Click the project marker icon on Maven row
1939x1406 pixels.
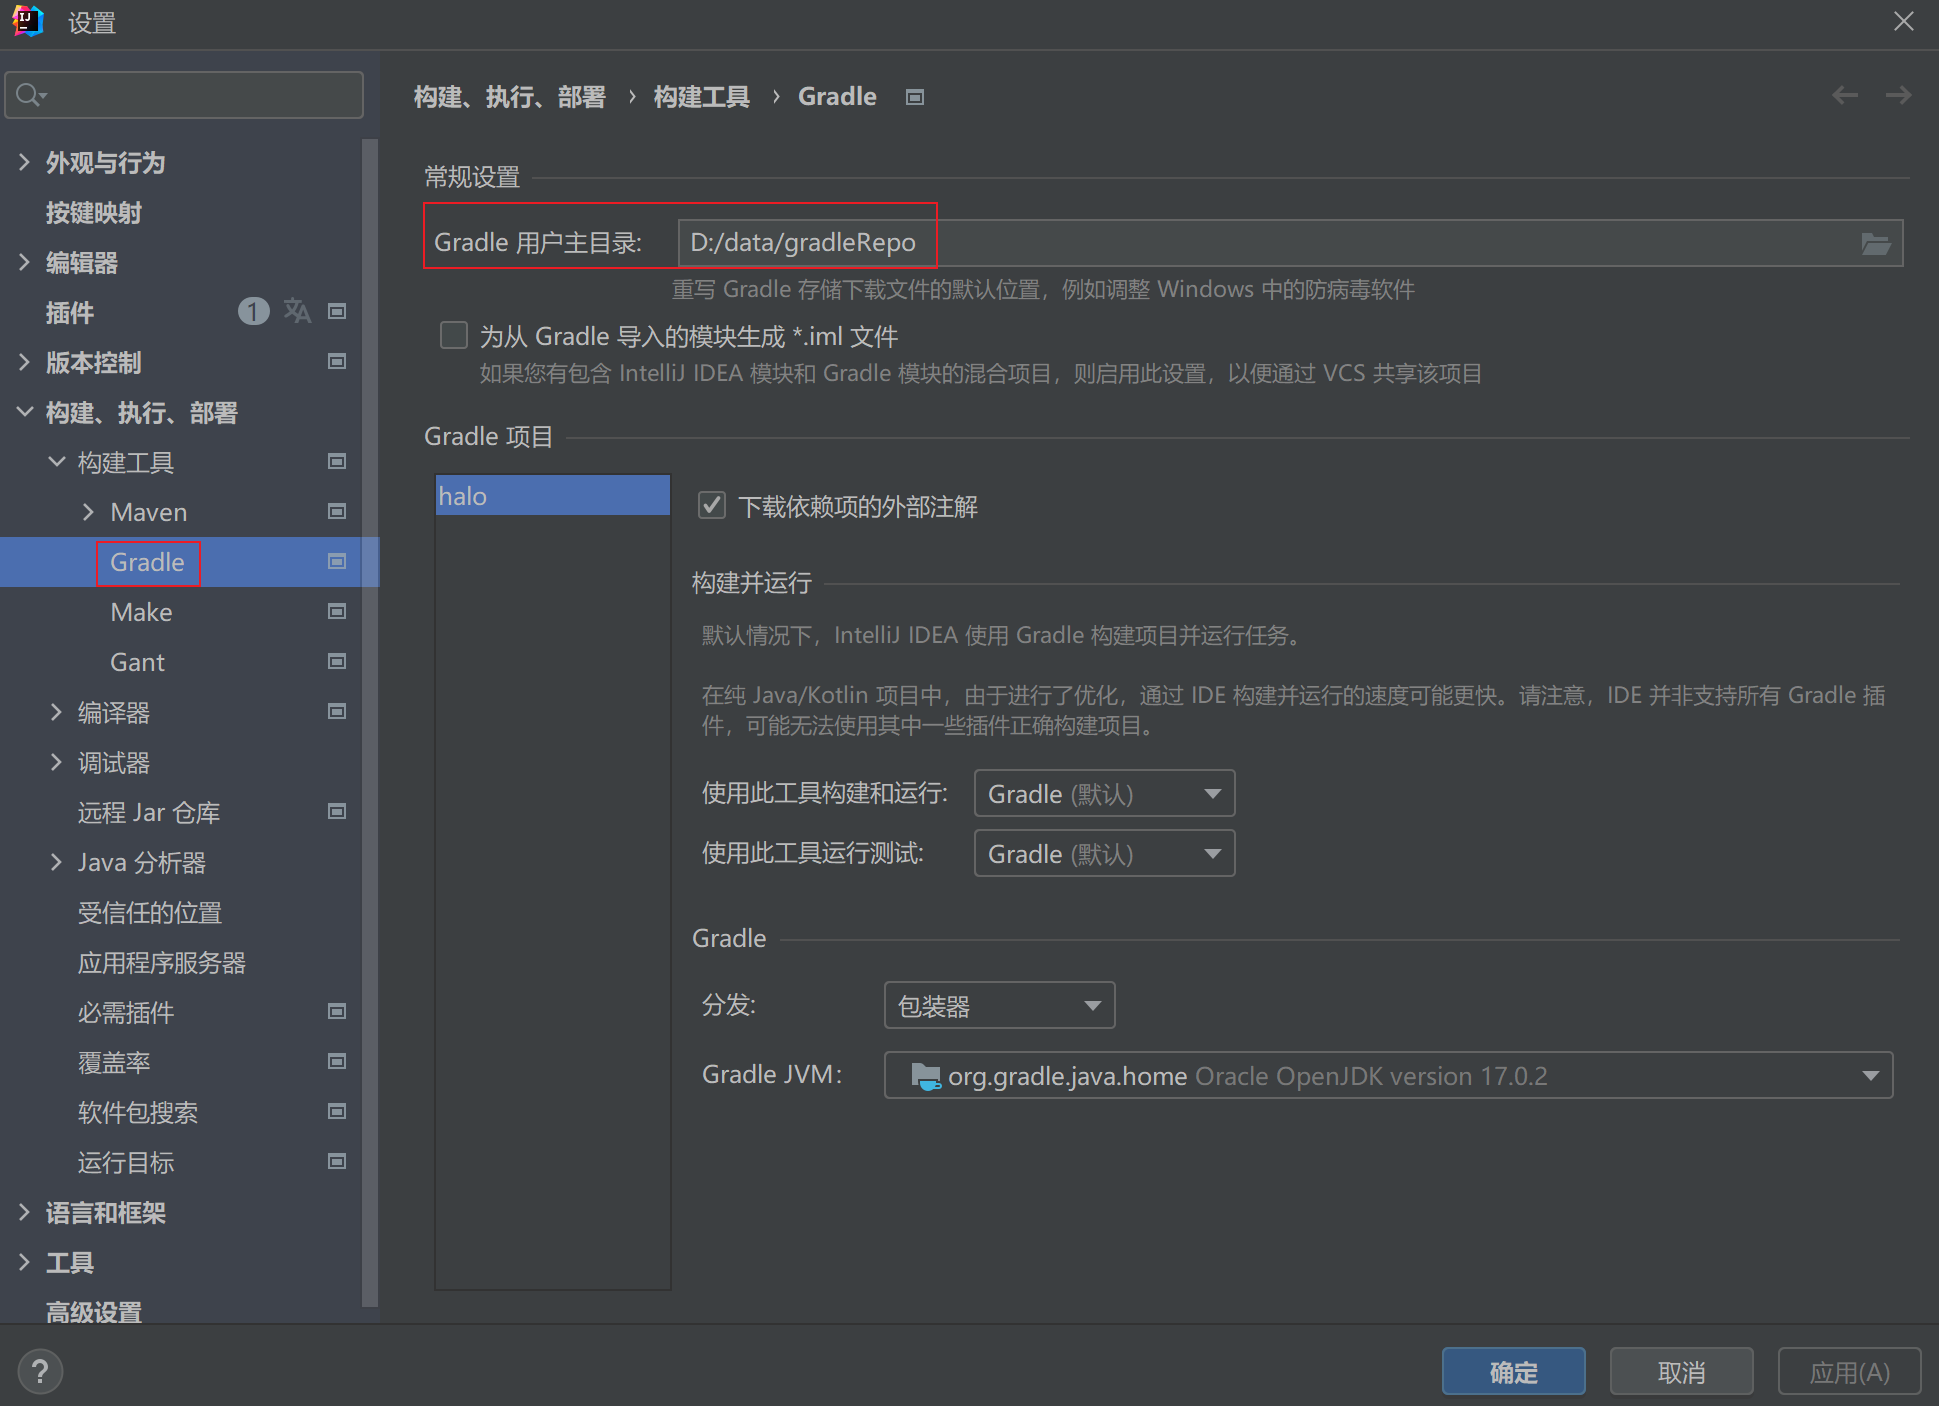(x=337, y=511)
